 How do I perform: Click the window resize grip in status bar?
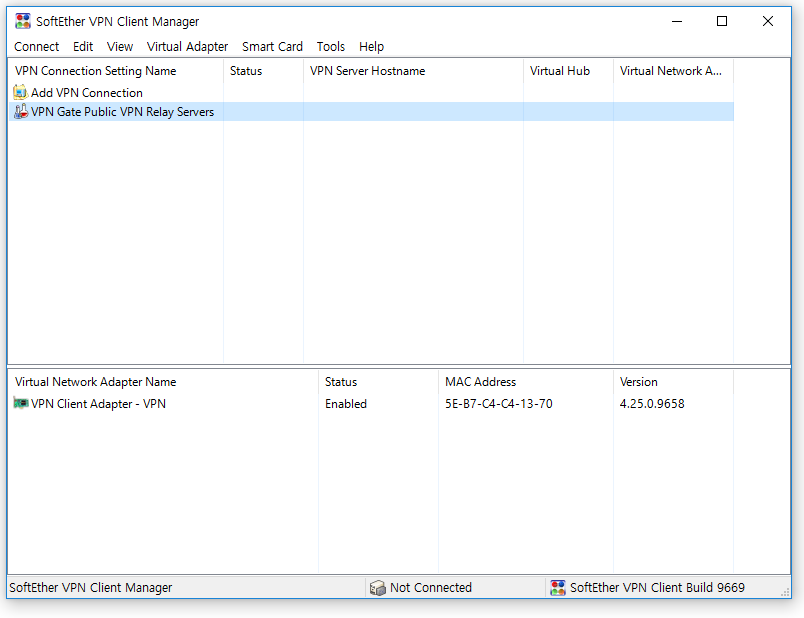coord(785,592)
